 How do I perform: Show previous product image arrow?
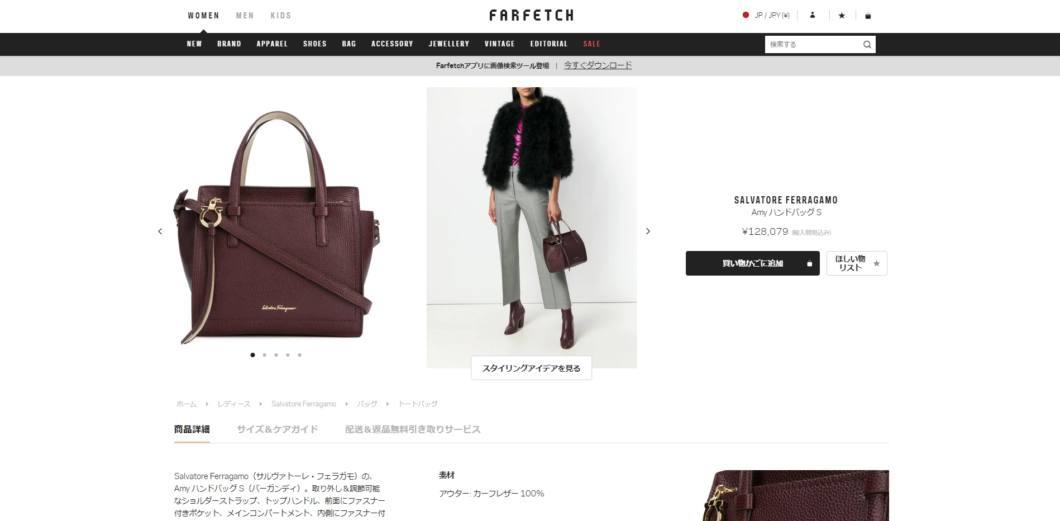(x=160, y=231)
